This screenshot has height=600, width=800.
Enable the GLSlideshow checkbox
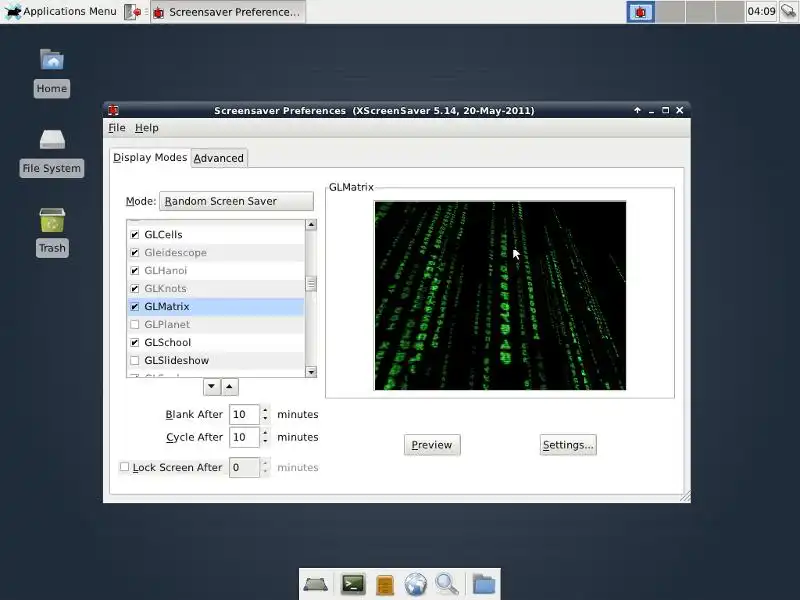[x=135, y=360]
